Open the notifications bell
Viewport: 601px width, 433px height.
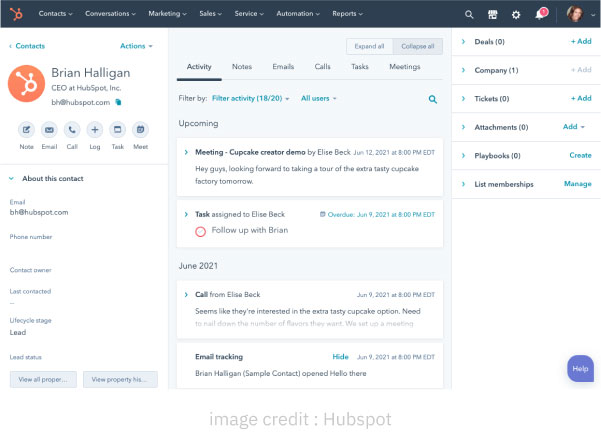pos(540,14)
